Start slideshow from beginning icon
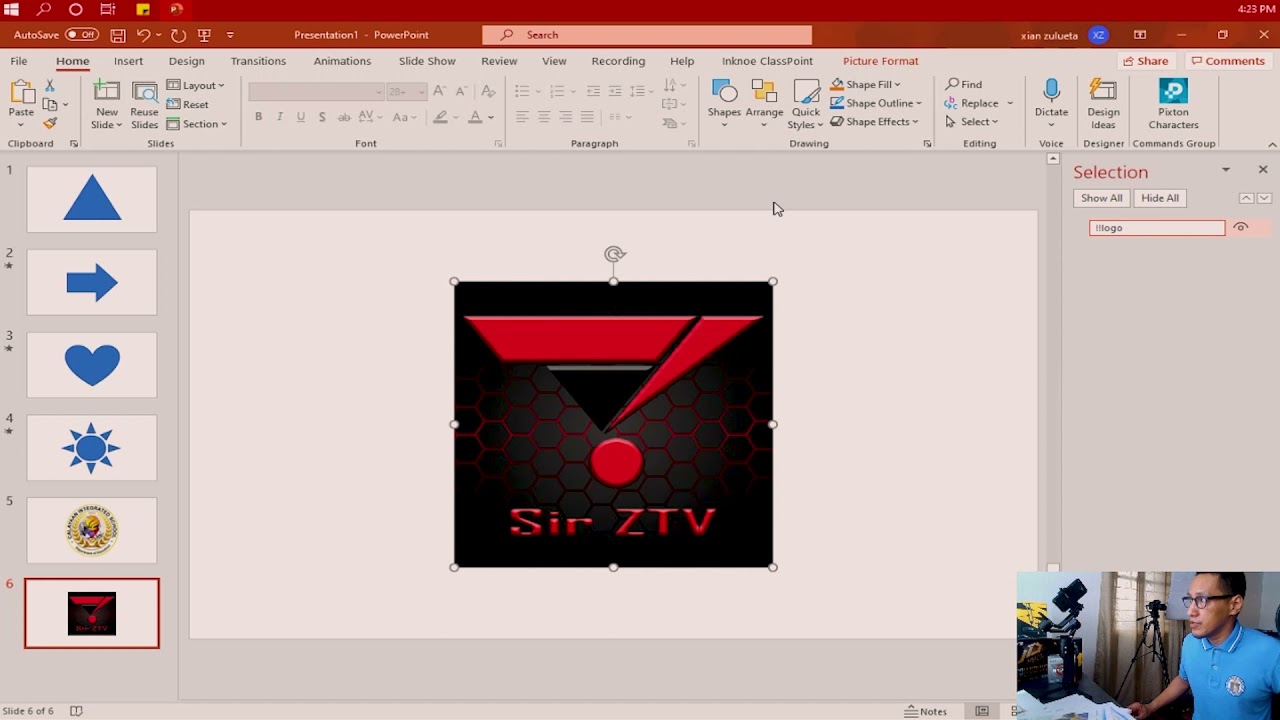This screenshot has height=720, width=1280. tap(204, 35)
